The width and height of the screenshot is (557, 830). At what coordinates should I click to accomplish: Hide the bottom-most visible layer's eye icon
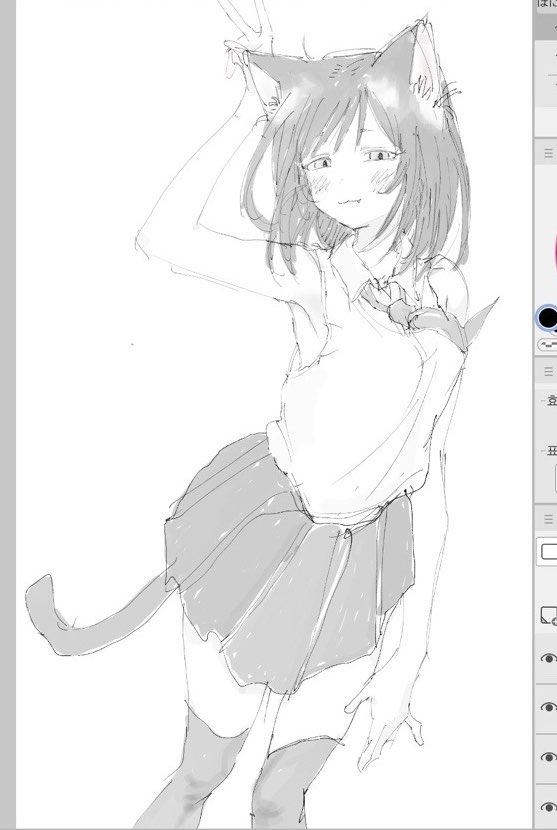(x=549, y=807)
